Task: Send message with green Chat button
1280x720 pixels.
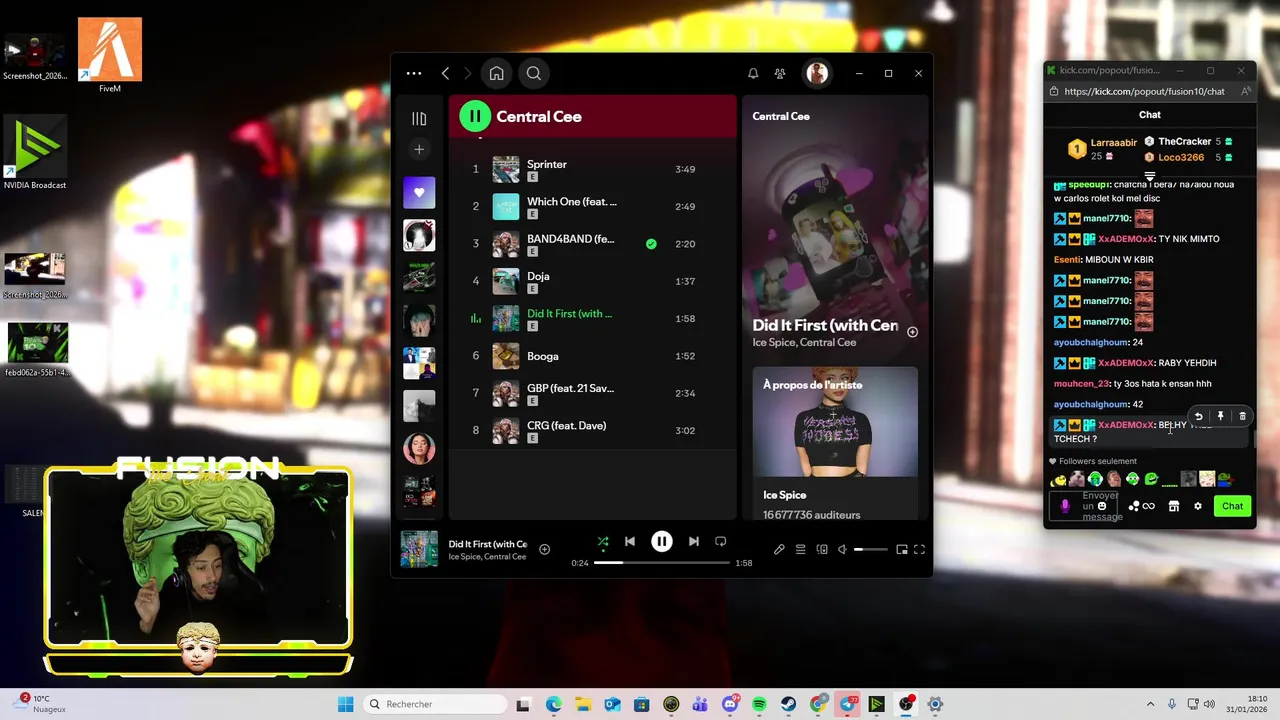Action: pos(1232,506)
